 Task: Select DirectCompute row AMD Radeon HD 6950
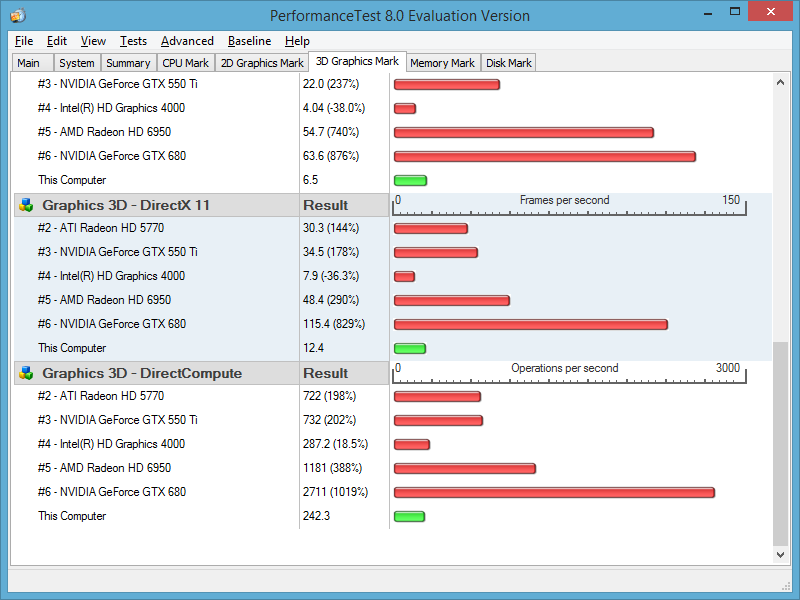393,468
